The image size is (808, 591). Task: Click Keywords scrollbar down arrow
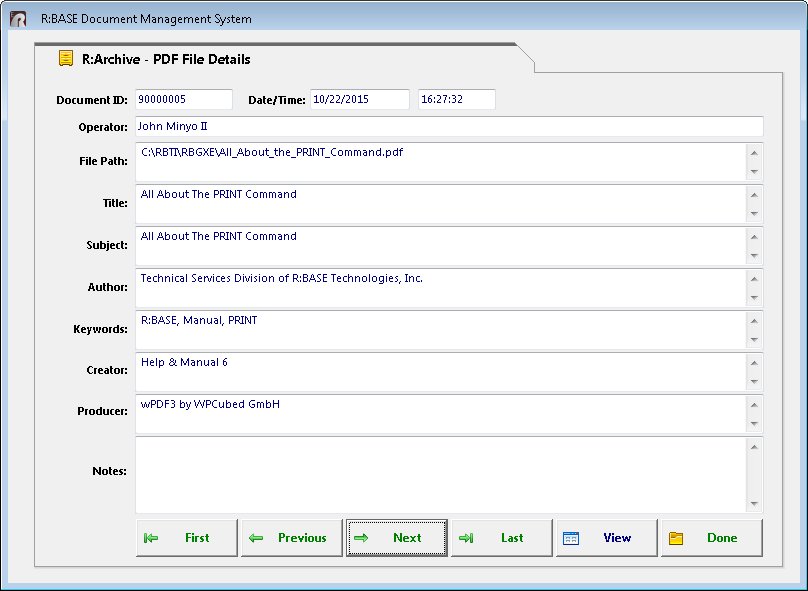tap(754, 340)
